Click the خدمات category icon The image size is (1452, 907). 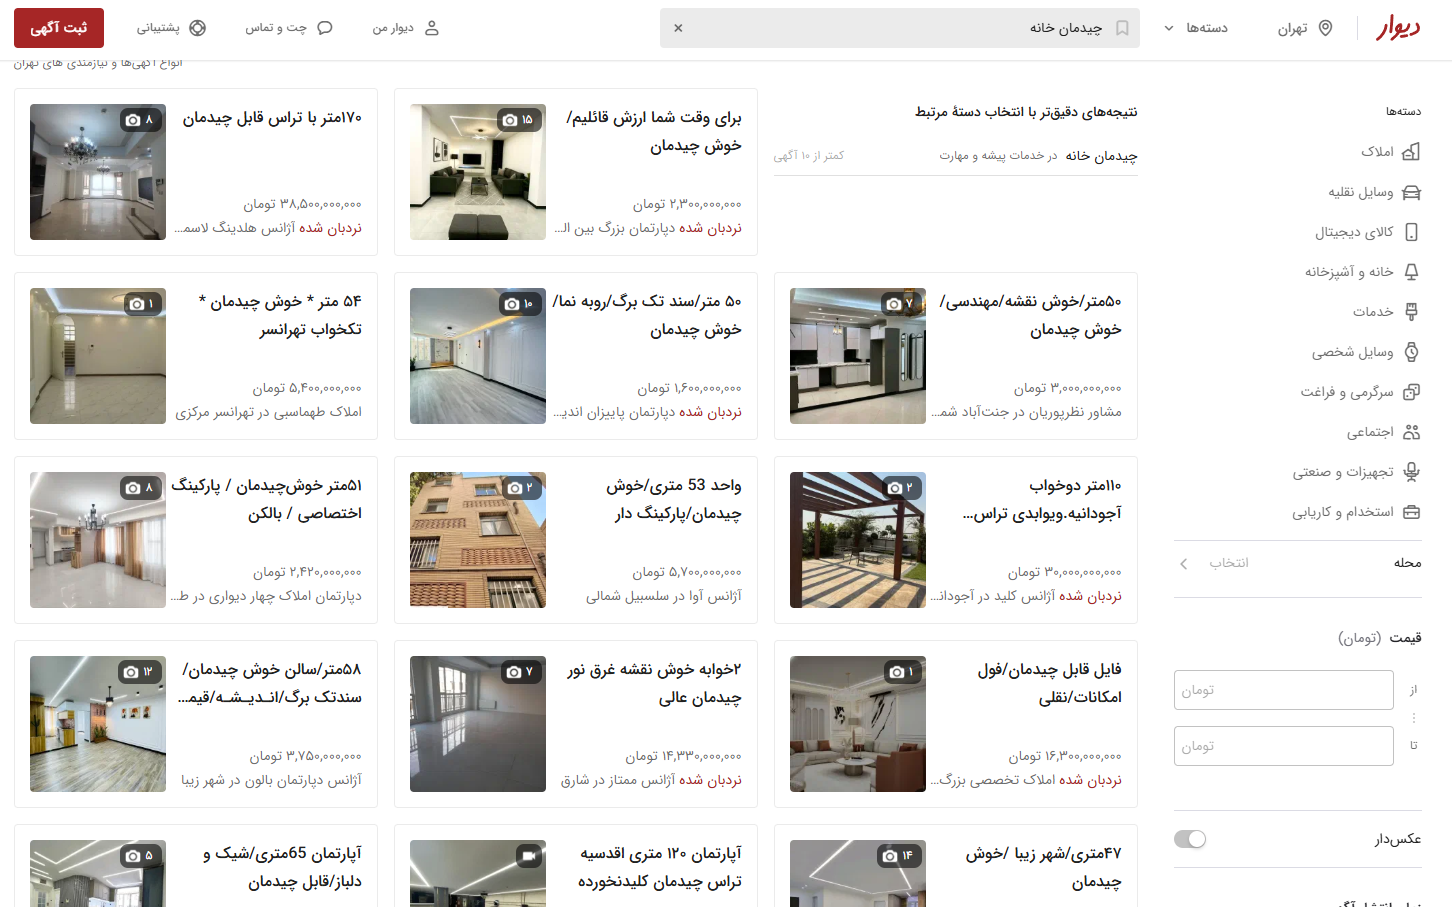[1411, 312]
